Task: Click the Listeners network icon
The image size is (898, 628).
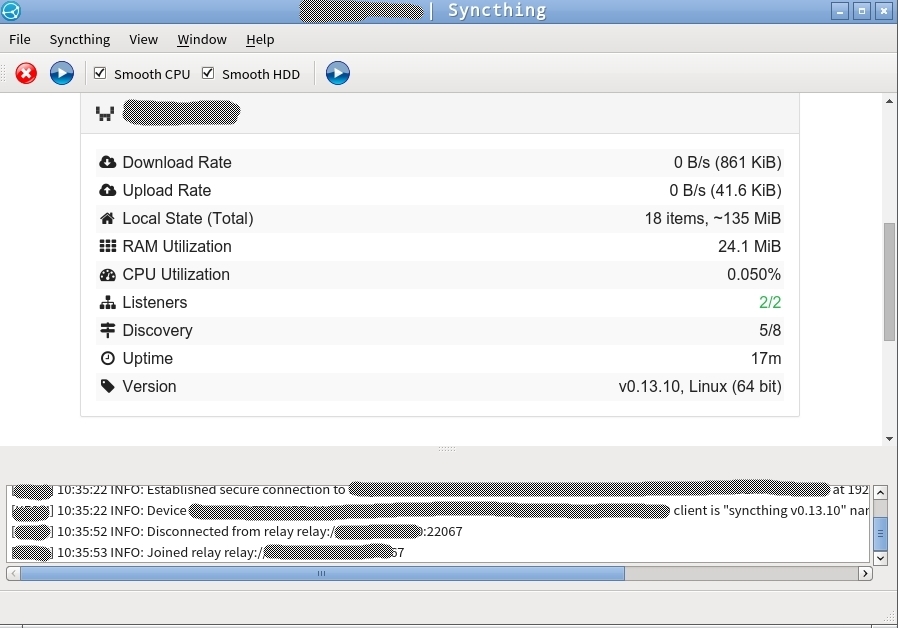Action: pos(107,302)
